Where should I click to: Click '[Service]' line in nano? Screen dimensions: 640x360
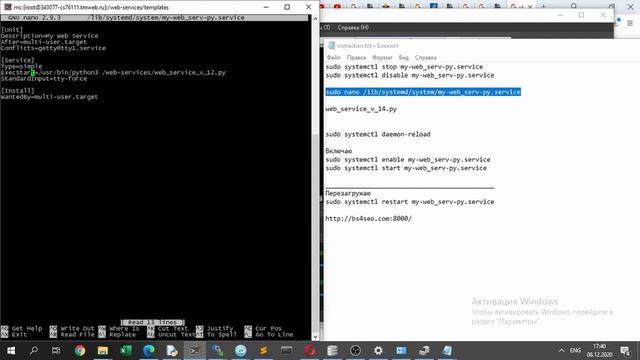click(18, 60)
